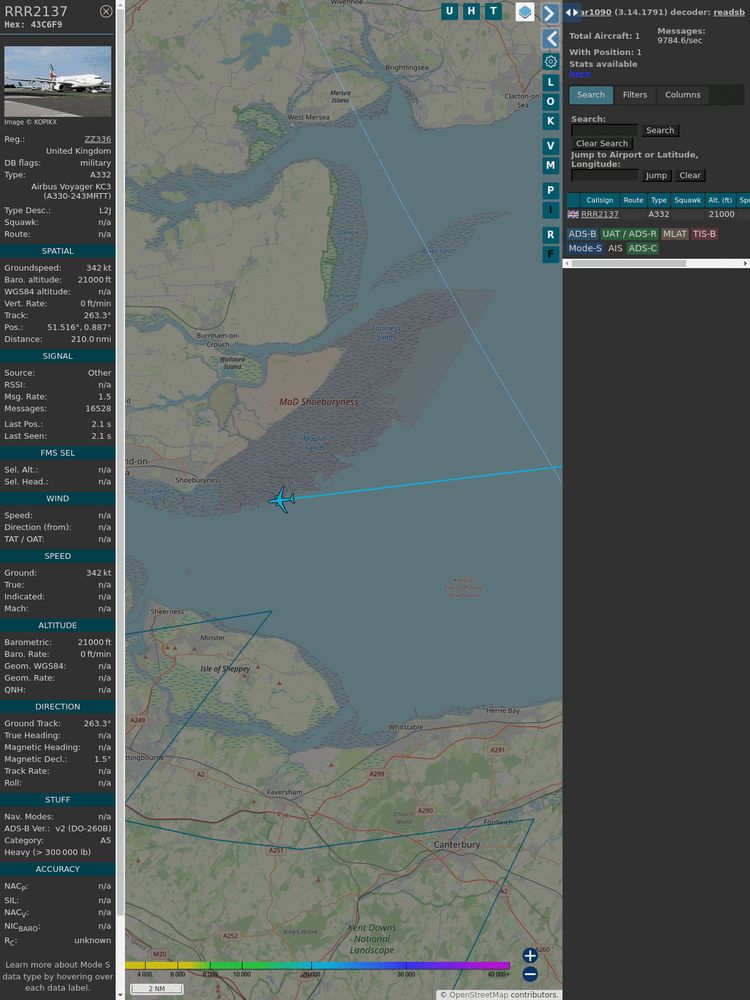Zoom out with the minus button
Viewport: 750px width, 1000px height.
coord(530,974)
